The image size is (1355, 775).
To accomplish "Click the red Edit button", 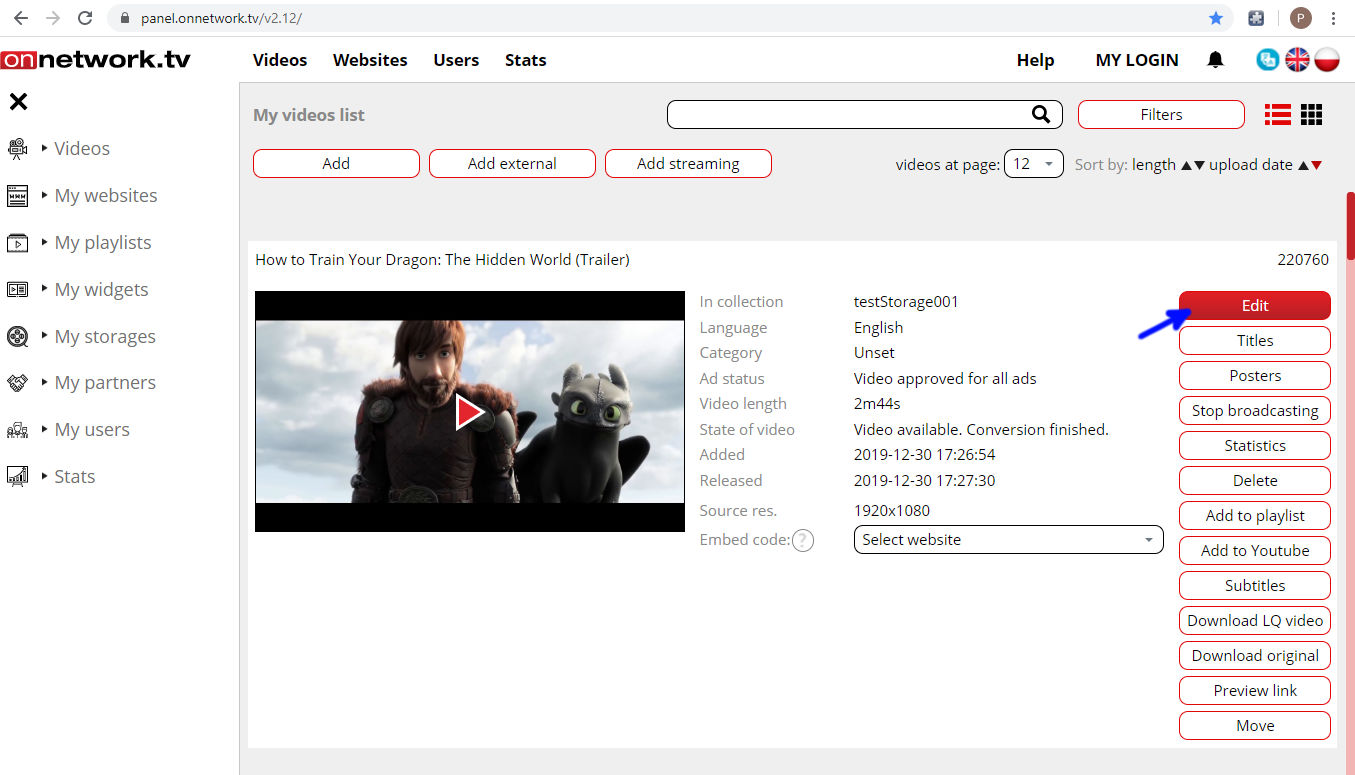I will pos(1254,306).
